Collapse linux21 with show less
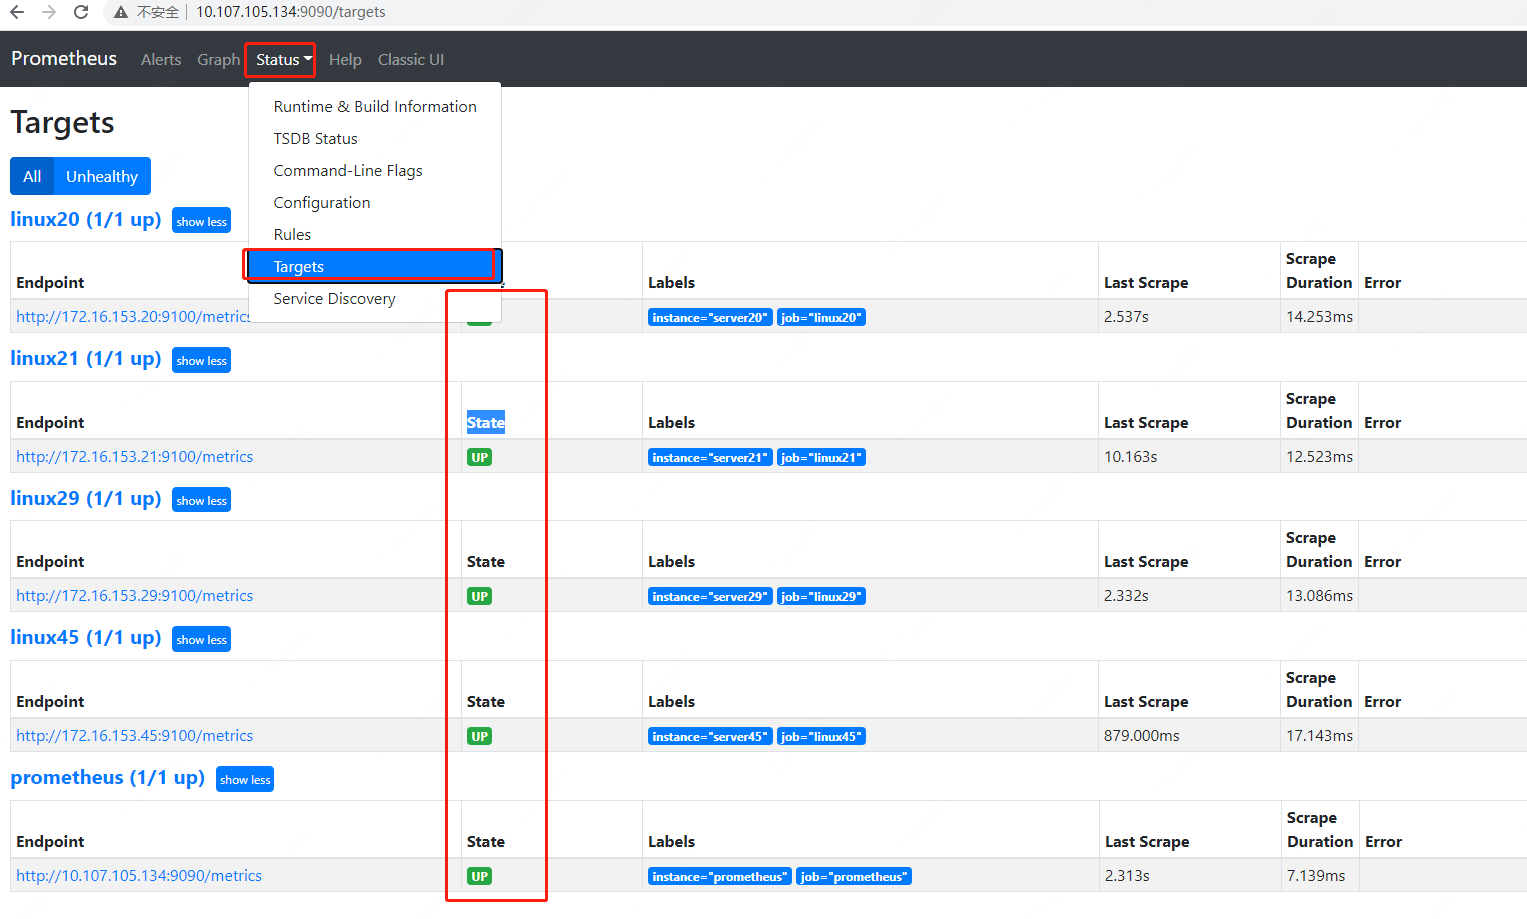Viewport: 1527px width, 919px height. [x=201, y=360]
